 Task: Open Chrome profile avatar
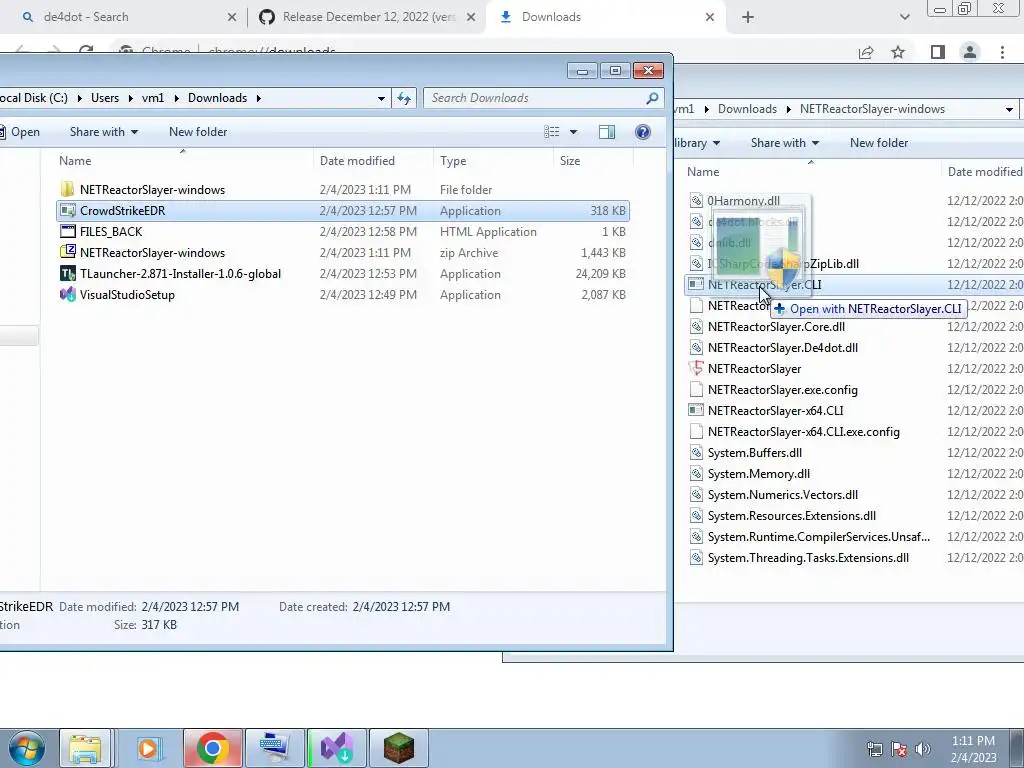(970, 52)
